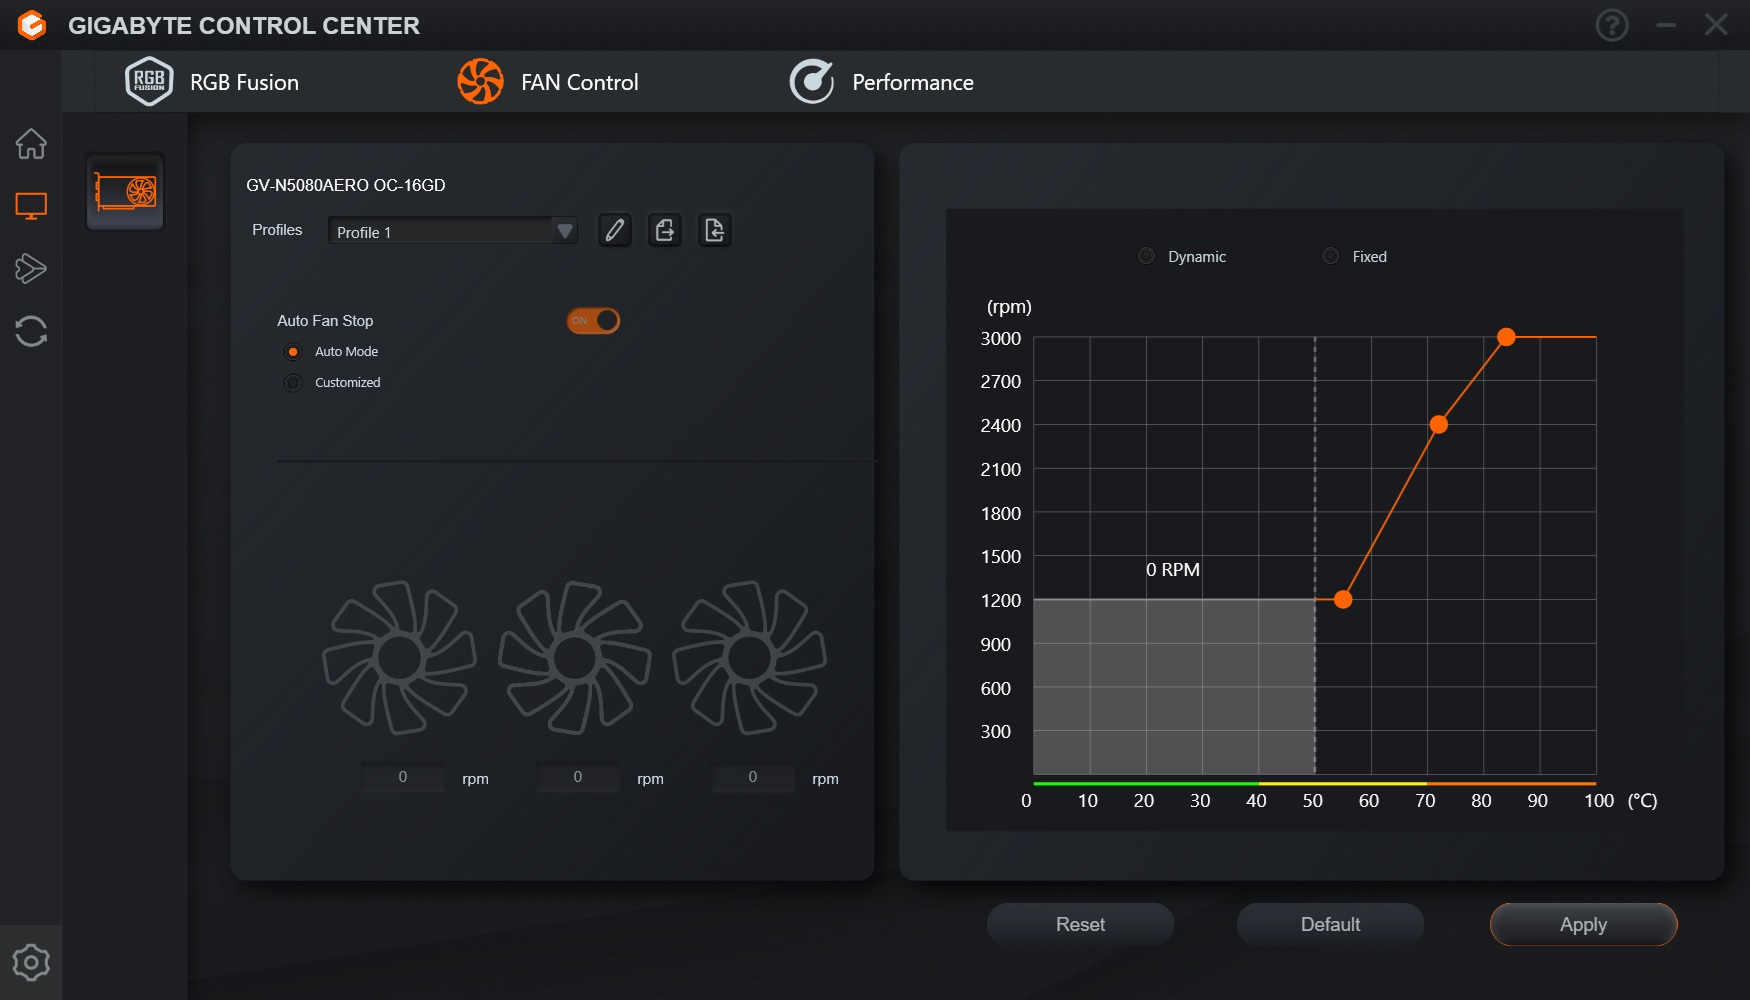Viewport: 1750px width, 1000px height.
Task: Open the arrow-shaped sidebar icon
Action: tap(31, 268)
